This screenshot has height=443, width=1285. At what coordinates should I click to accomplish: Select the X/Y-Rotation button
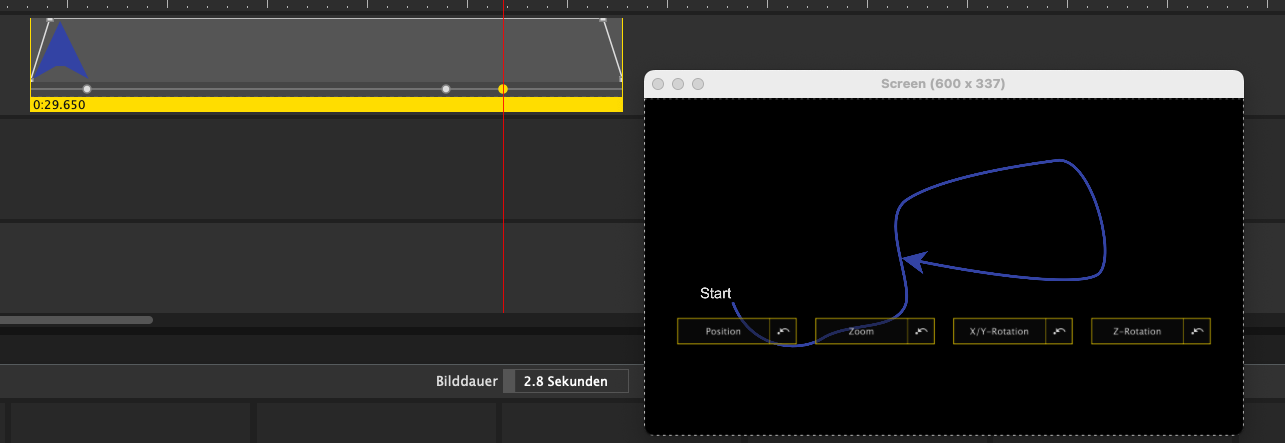[x=999, y=331]
